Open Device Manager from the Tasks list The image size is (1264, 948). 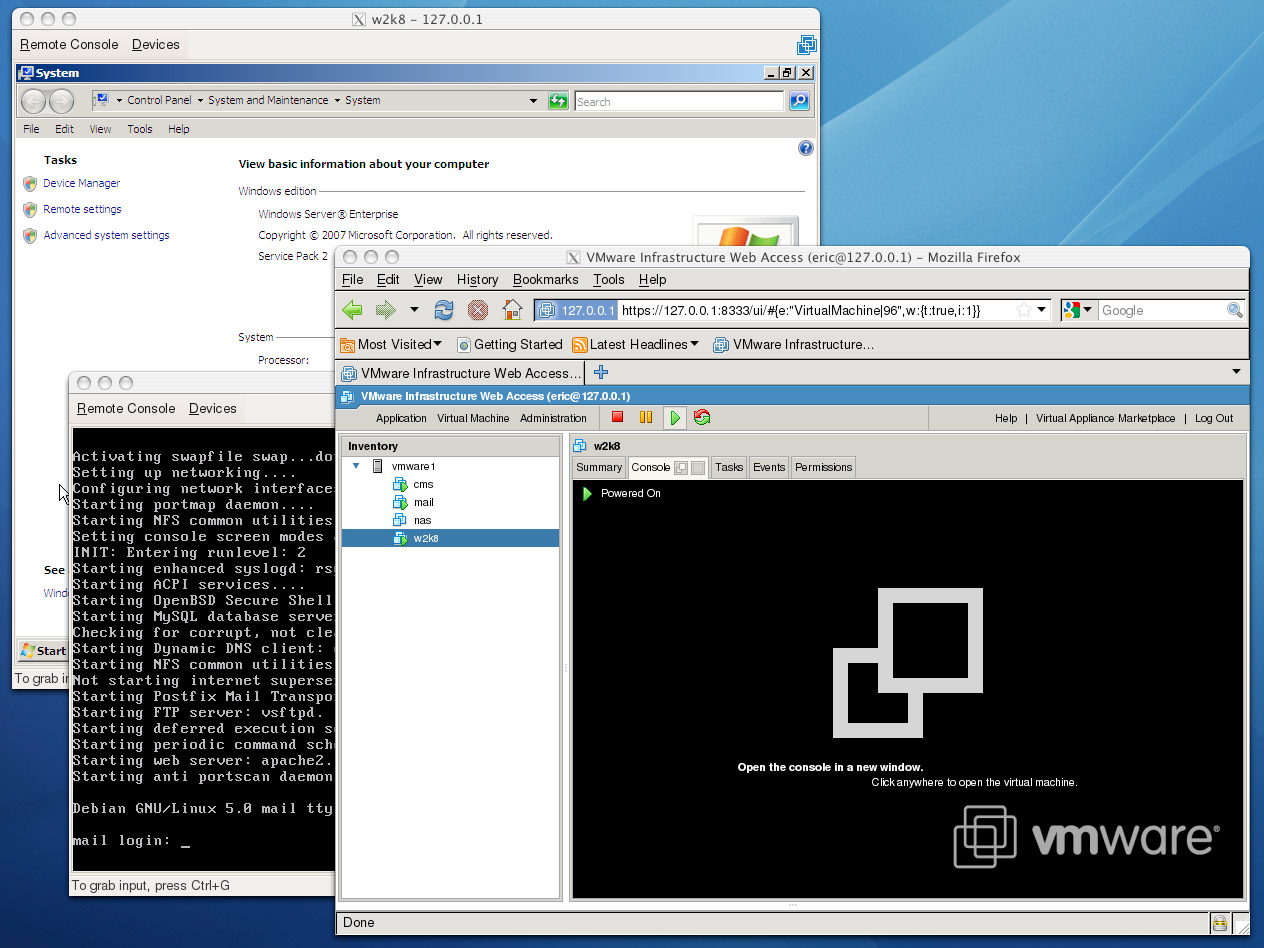point(81,183)
